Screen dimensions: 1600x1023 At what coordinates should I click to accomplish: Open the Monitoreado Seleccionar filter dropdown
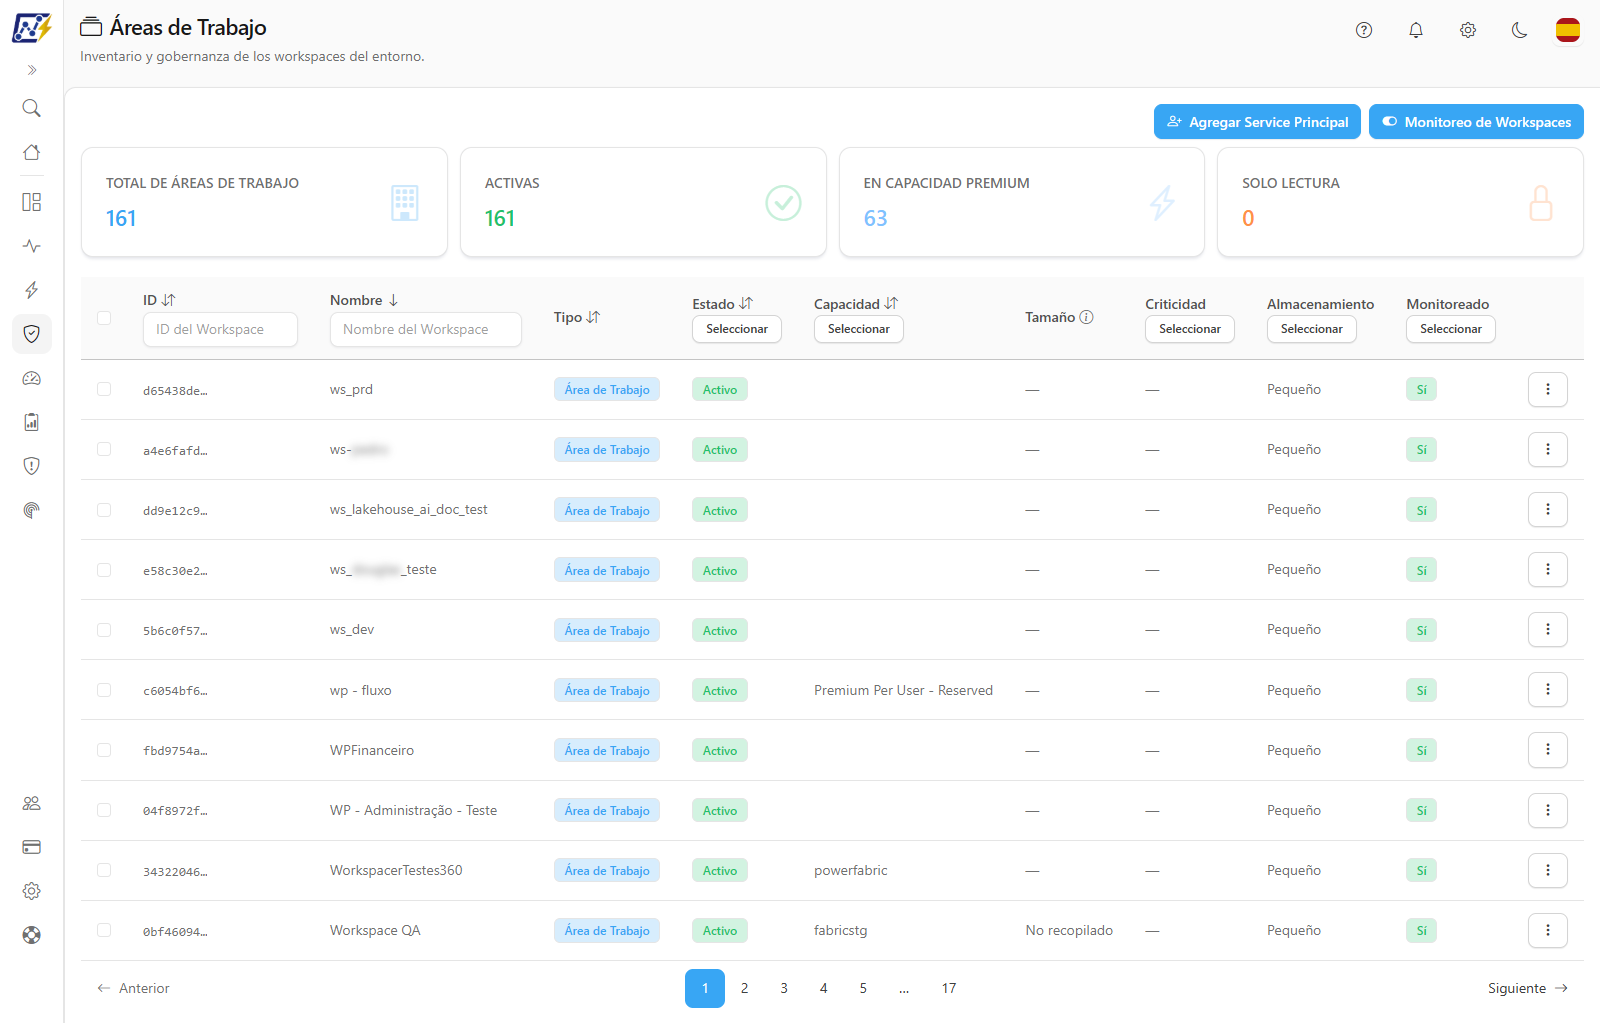tap(1451, 329)
